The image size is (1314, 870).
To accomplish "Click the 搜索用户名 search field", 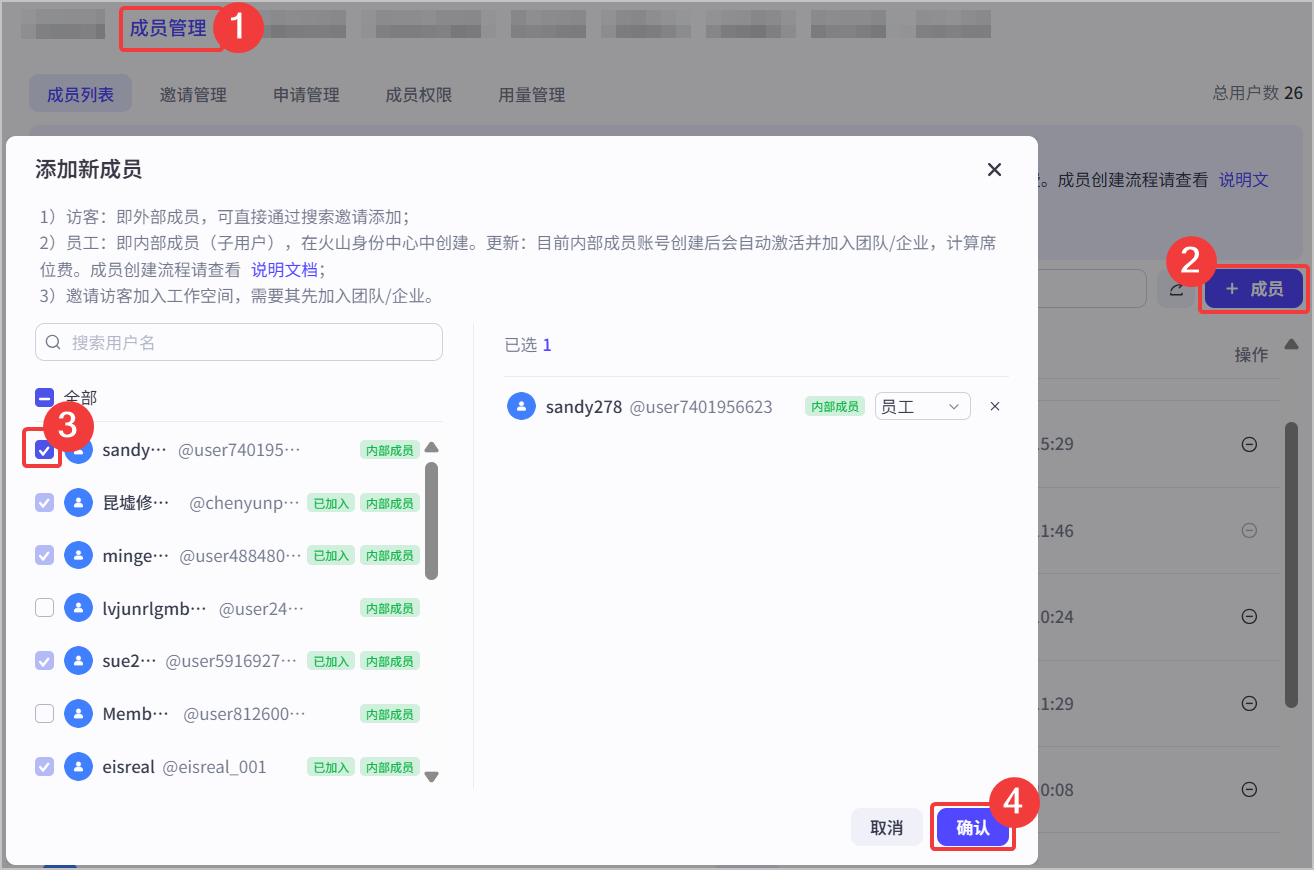I will pyautogui.click(x=239, y=342).
